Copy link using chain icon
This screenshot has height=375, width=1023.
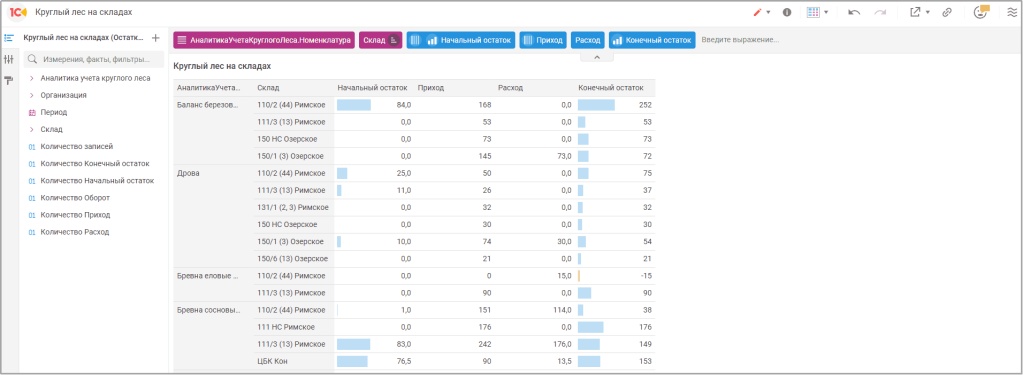pos(947,12)
